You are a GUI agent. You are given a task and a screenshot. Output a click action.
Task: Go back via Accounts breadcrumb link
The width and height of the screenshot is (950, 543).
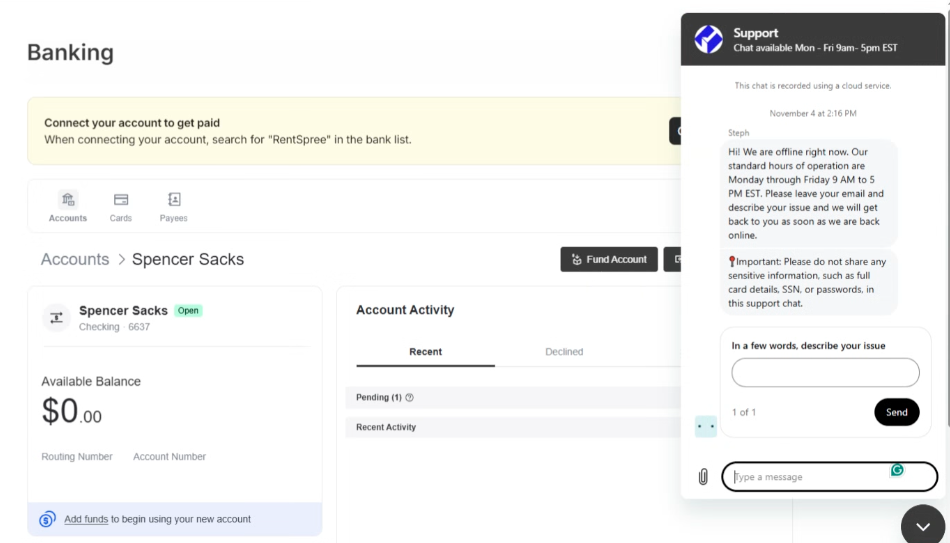(x=75, y=259)
